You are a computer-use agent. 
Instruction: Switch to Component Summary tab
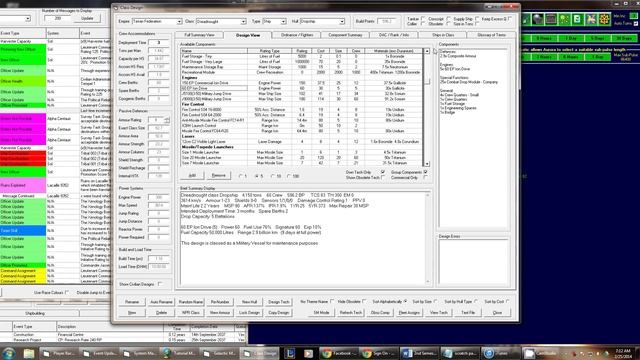pos(345,35)
